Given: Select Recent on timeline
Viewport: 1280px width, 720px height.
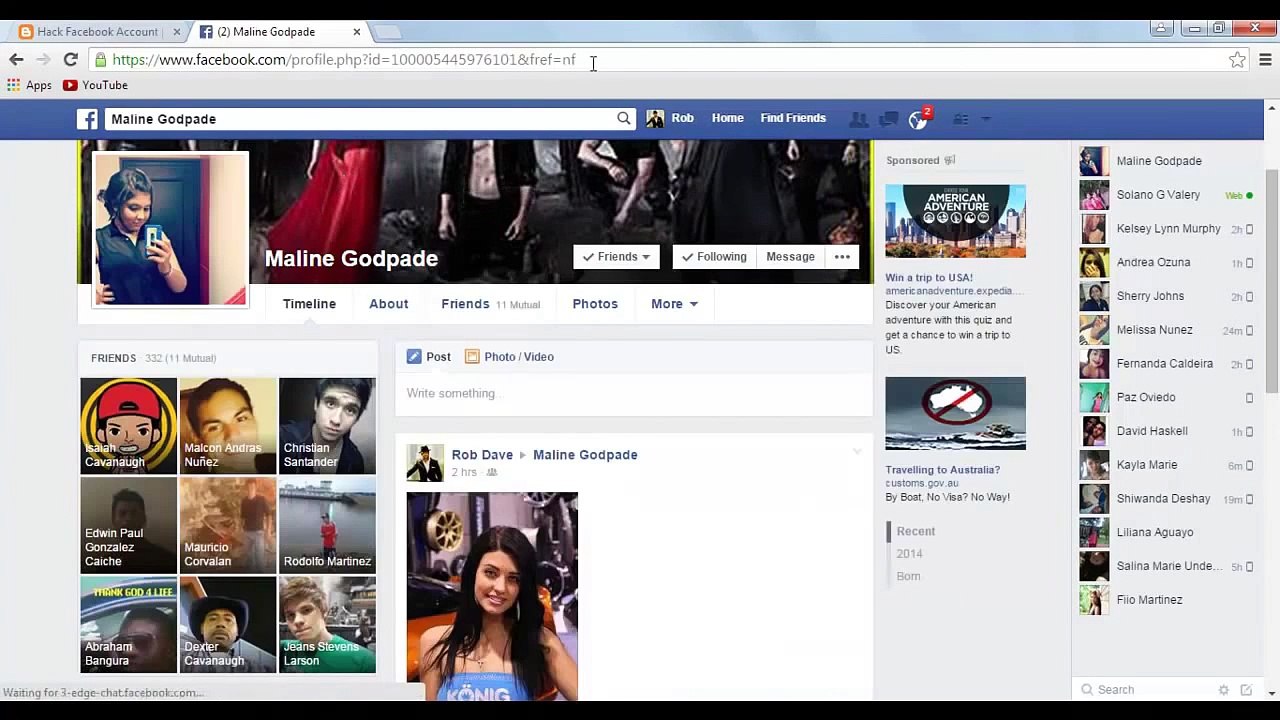Looking at the screenshot, I should [915, 531].
